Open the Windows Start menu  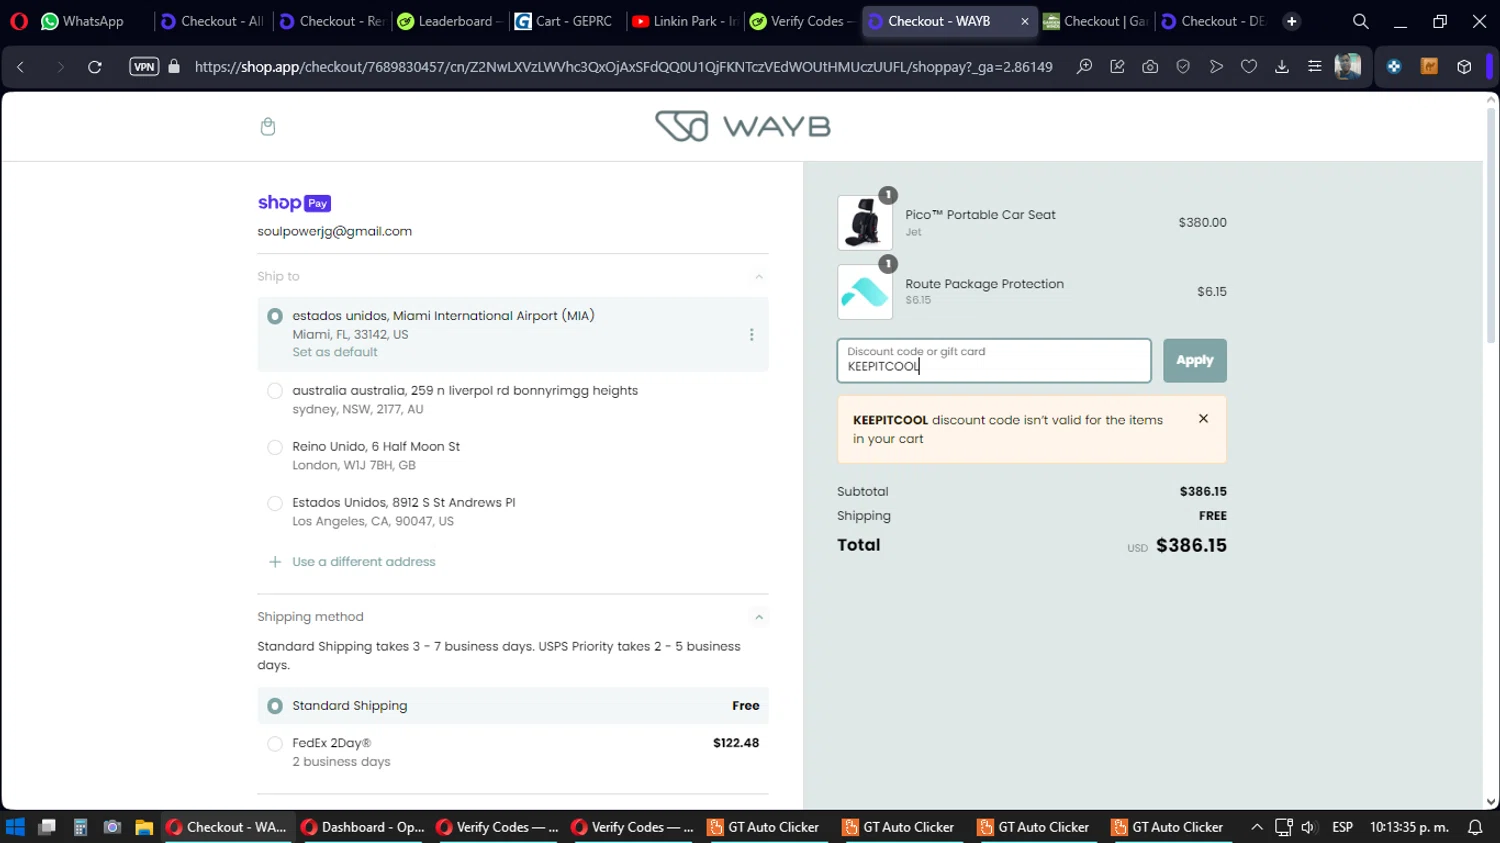tap(15, 827)
